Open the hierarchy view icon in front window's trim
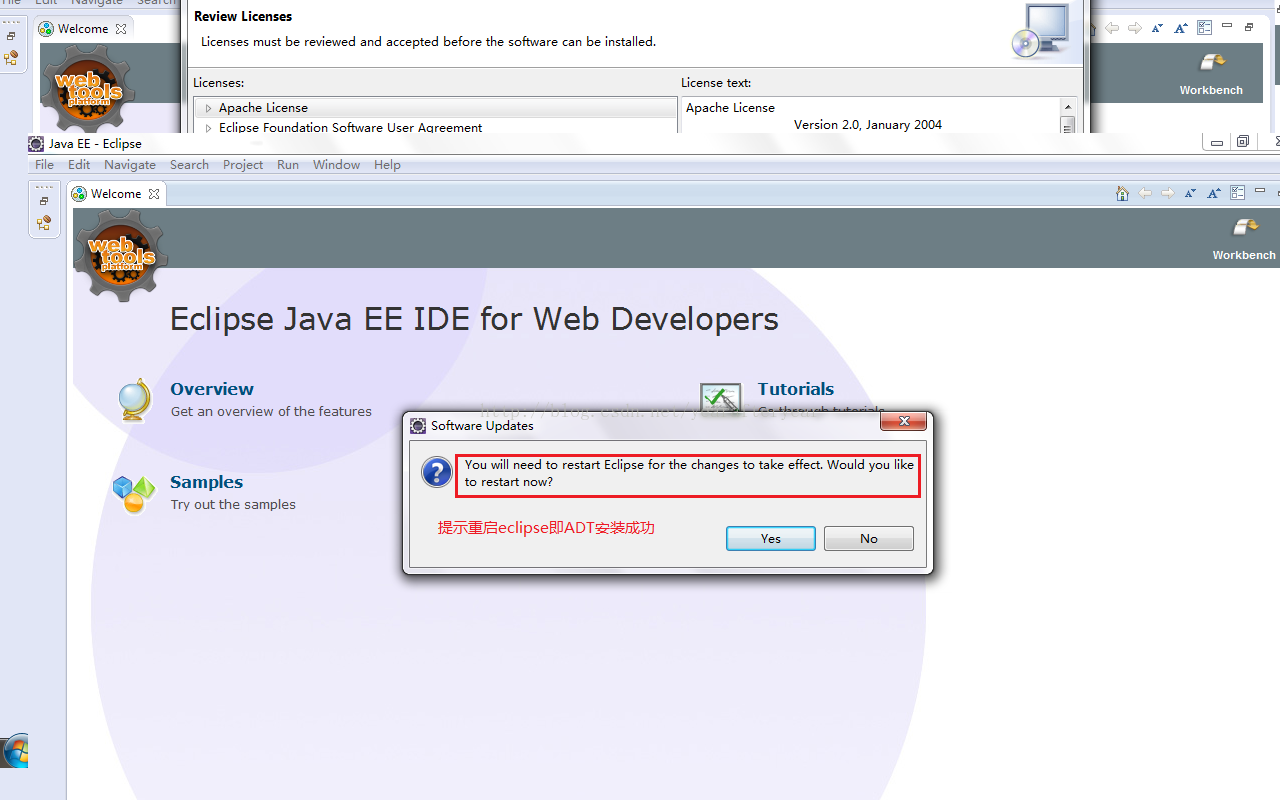Viewport: 1280px width, 800px height. point(44,223)
